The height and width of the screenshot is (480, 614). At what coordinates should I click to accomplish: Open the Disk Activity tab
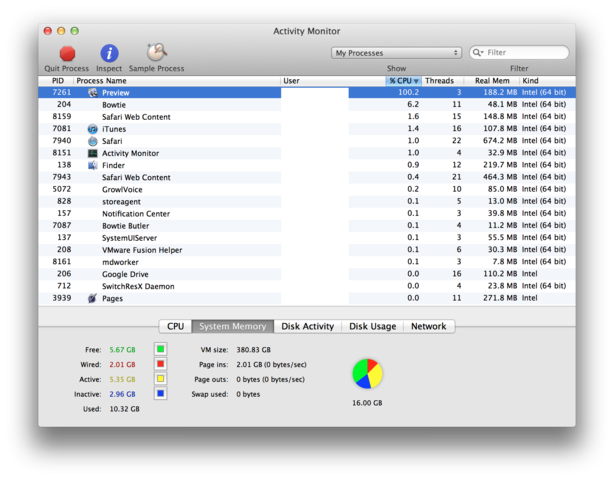pos(307,326)
